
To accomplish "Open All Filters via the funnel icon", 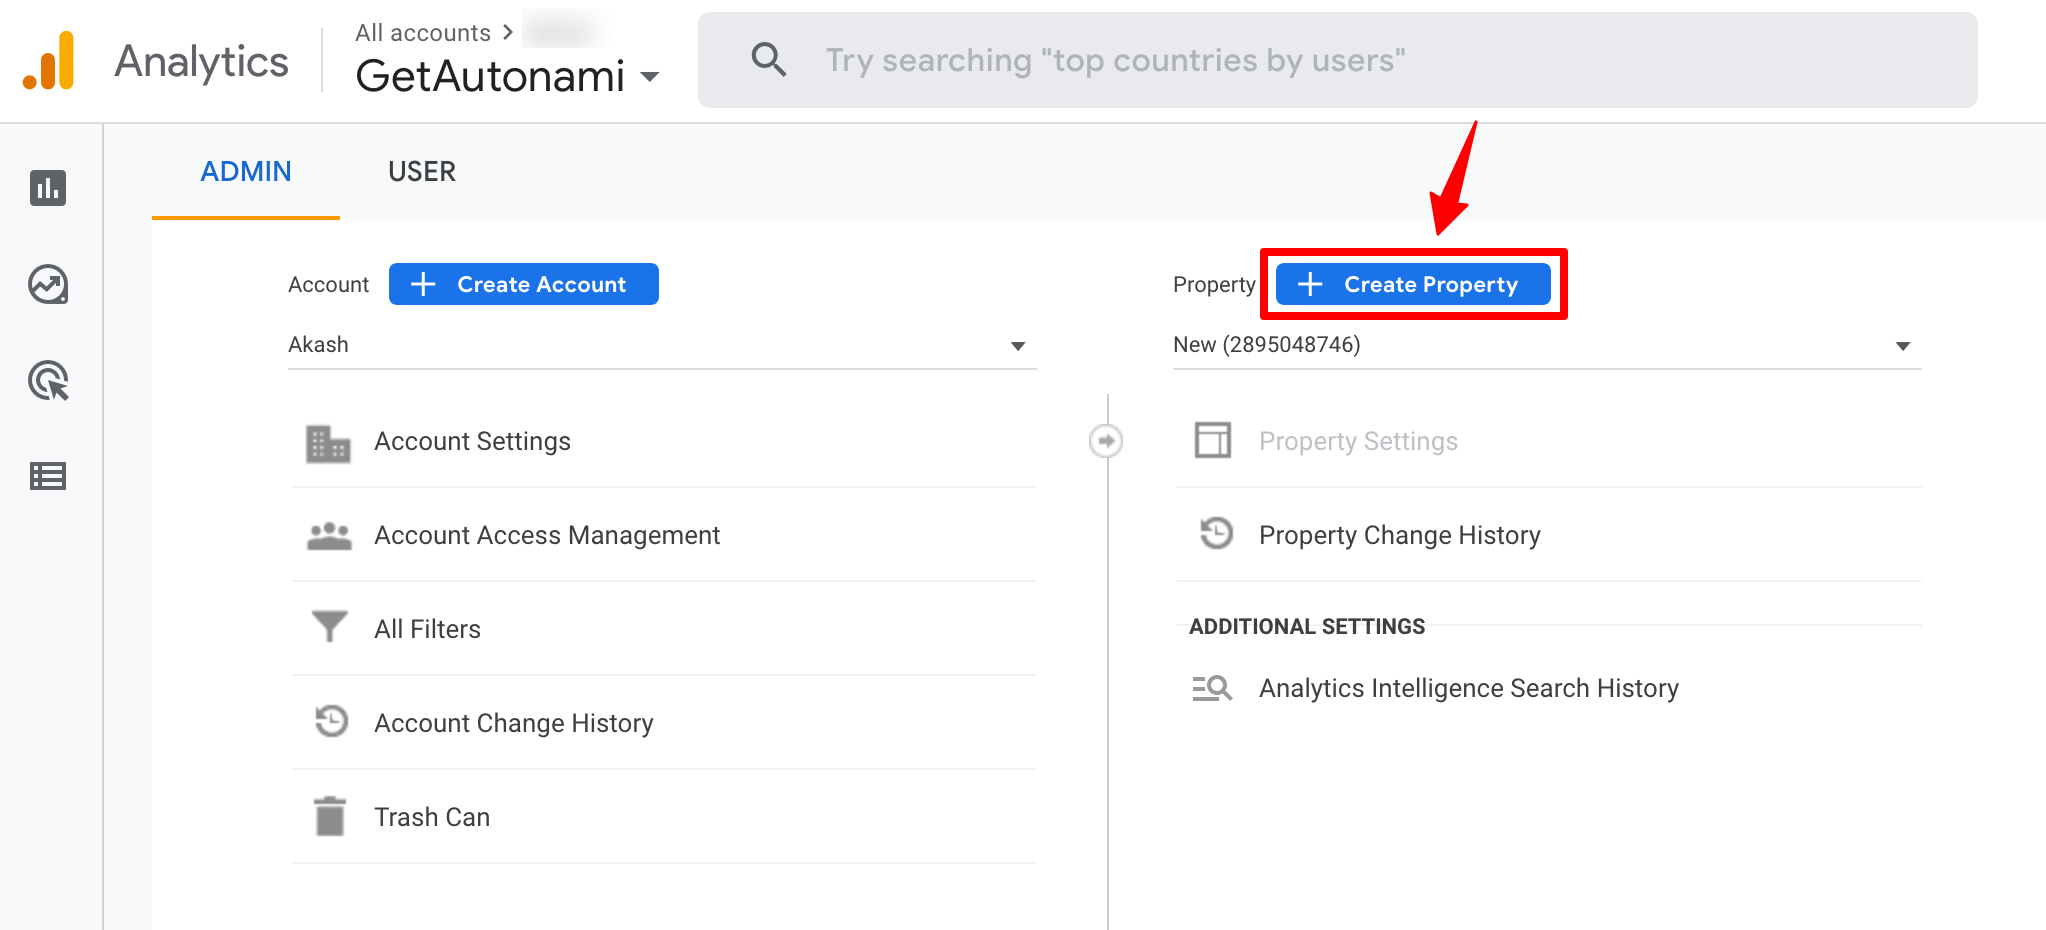I will [328, 628].
